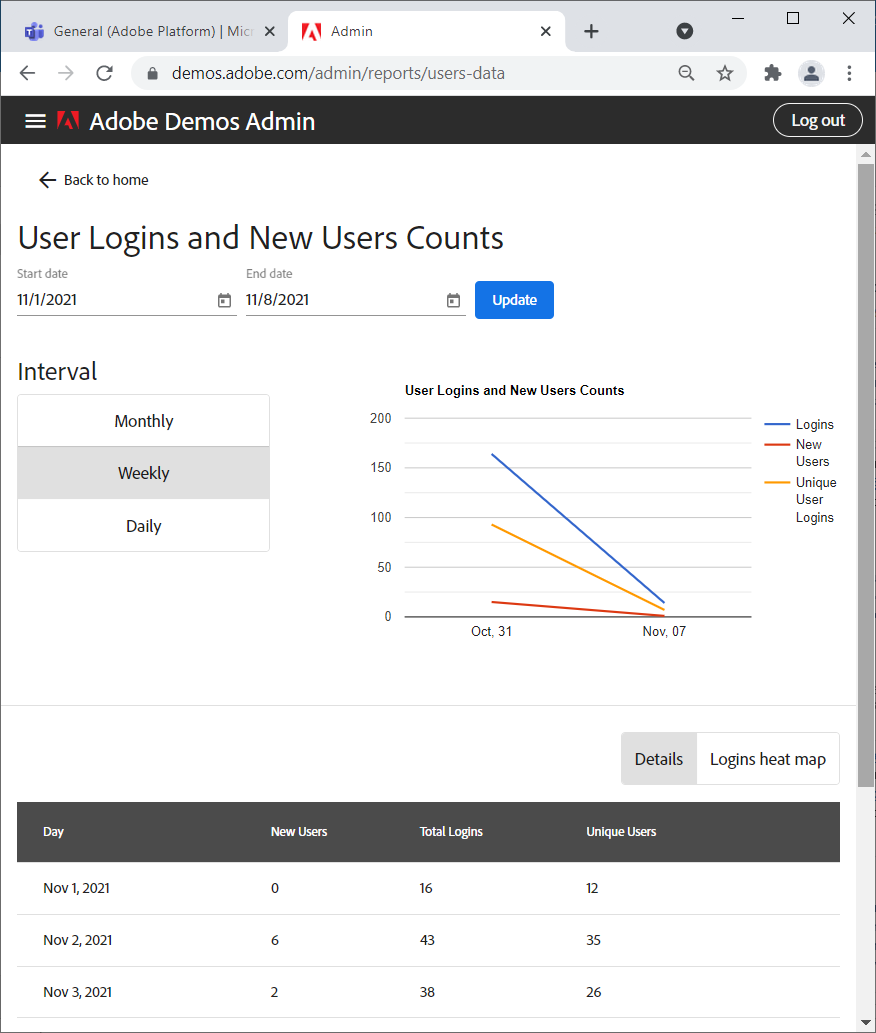Image resolution: width=876 pixels, height=1033 pixels.
Task: Click the Adobe logo in header
Action: [68, 121]
